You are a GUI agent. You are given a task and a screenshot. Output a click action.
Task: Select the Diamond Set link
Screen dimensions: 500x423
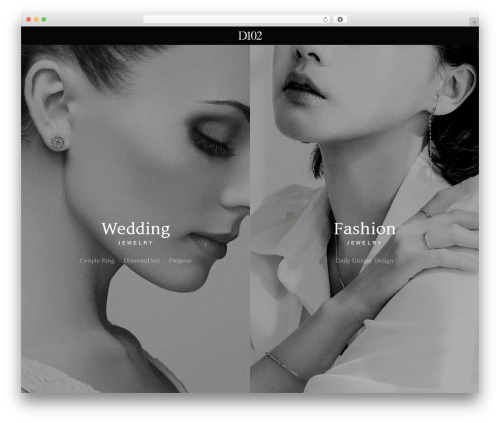coord(141,261)
